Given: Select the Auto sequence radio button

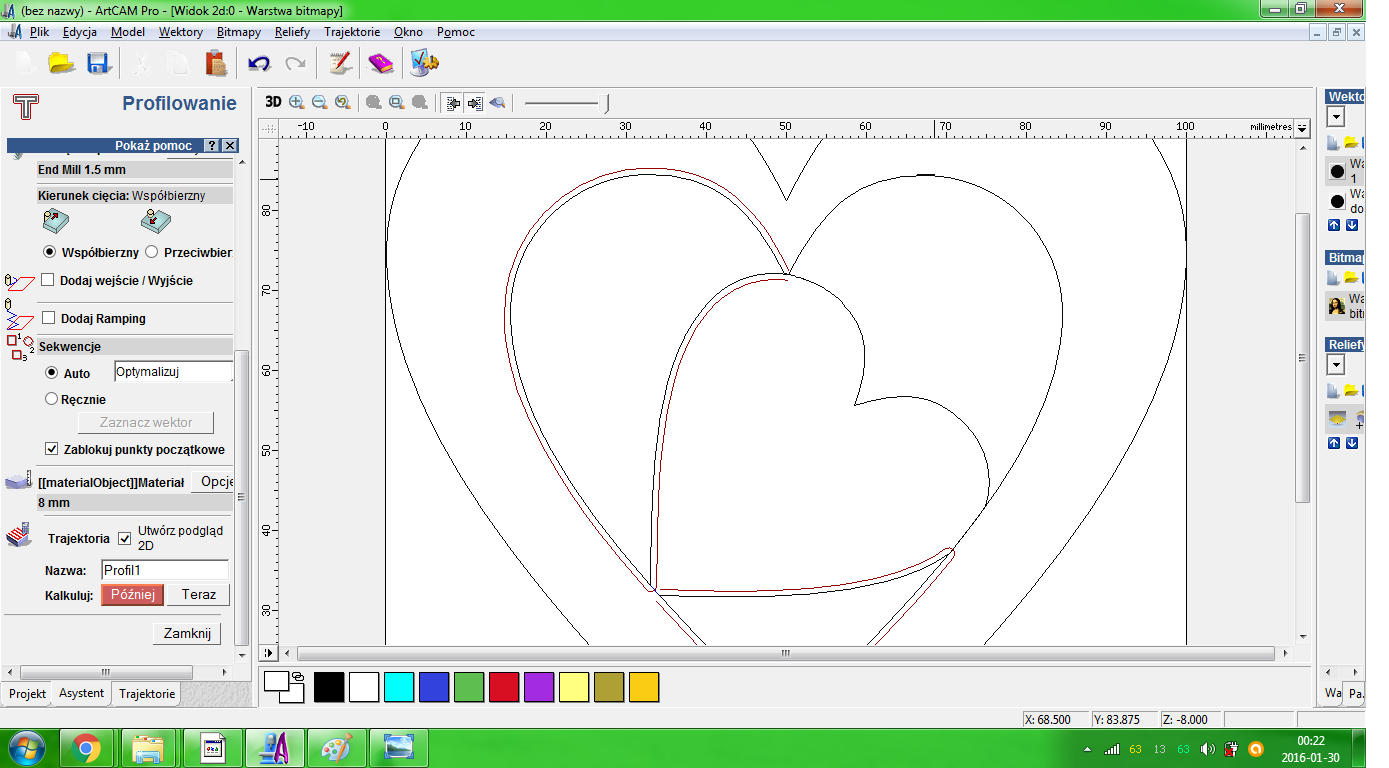Looking at the screenshot, I should click(x=52, y=372).
